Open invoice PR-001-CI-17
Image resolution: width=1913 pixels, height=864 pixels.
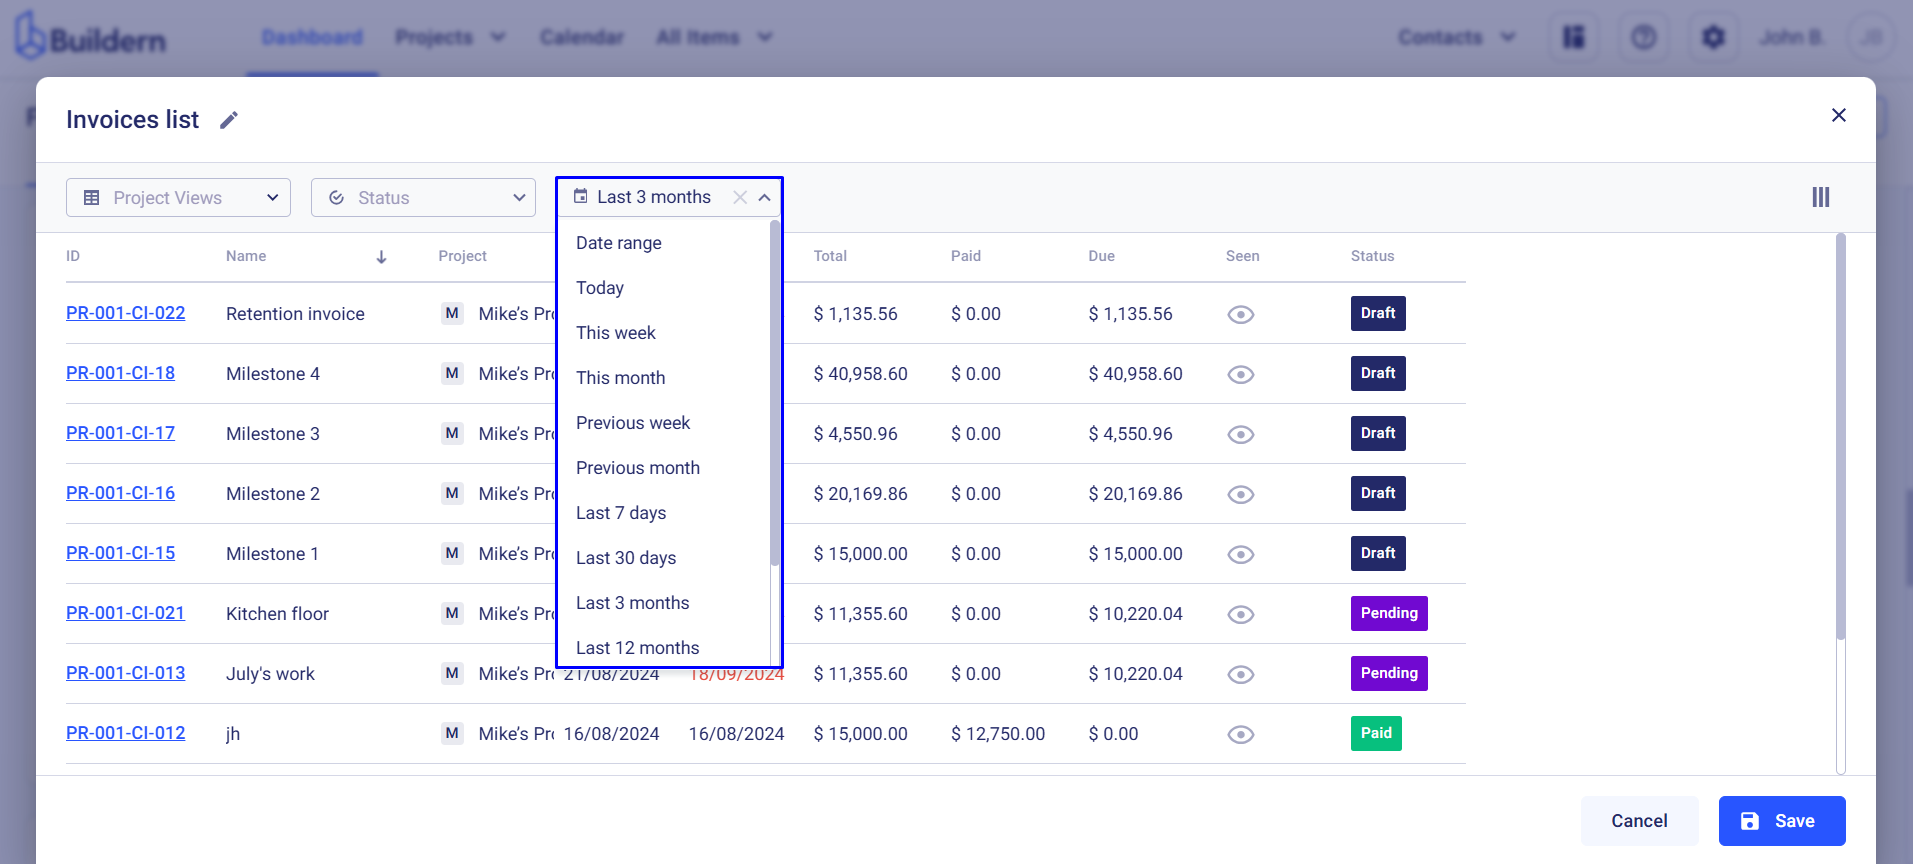pyautogui.click(x=120, y=433)
